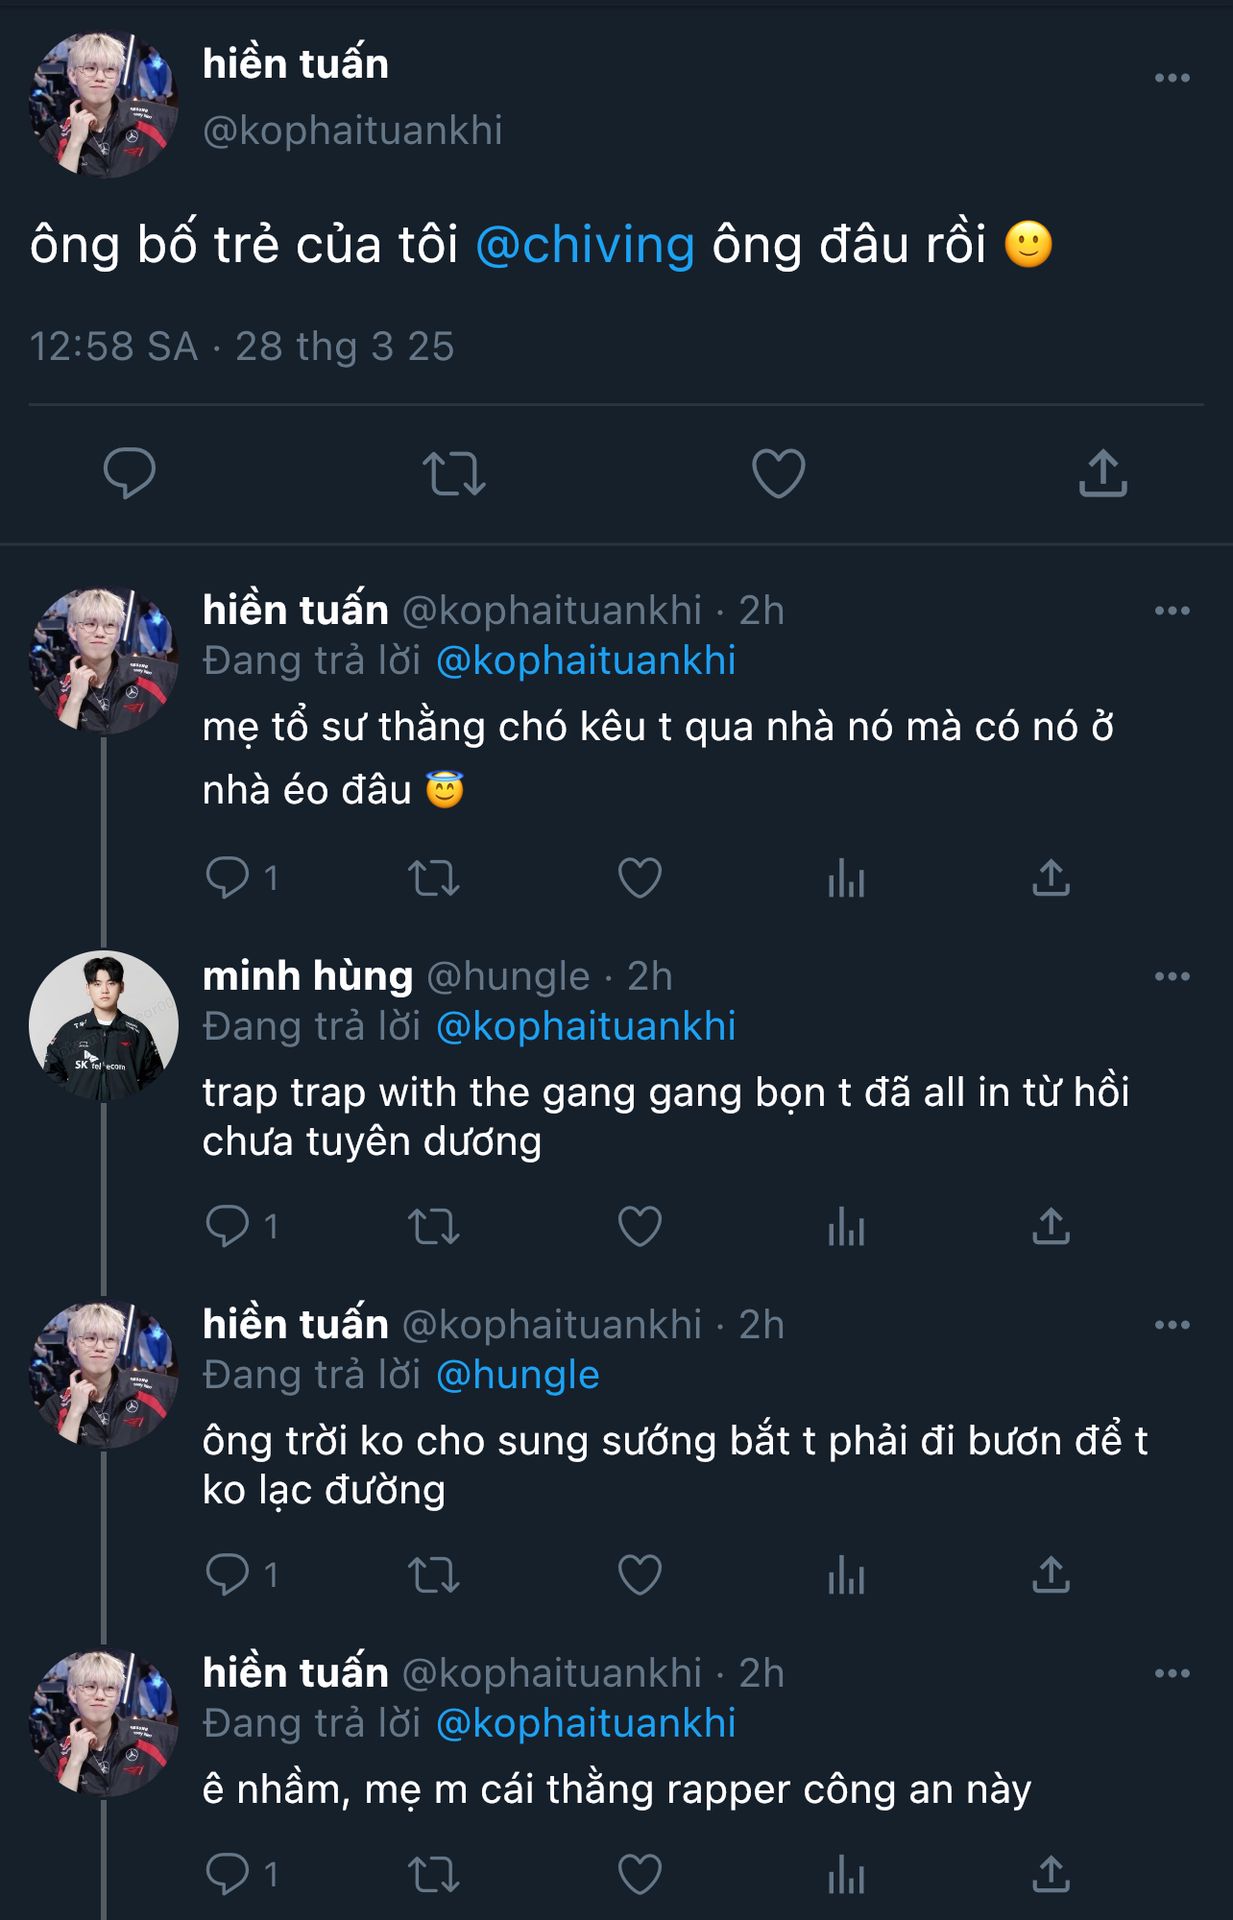The width and height of the screenshot is (1233, 1920).
Task: Retweet the main tweet about @chiving
Action: point(453,473)
